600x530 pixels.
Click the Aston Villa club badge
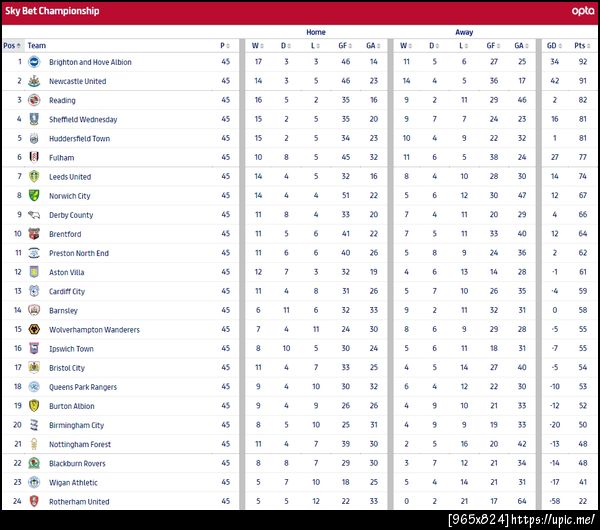click(x=34, y=272)
